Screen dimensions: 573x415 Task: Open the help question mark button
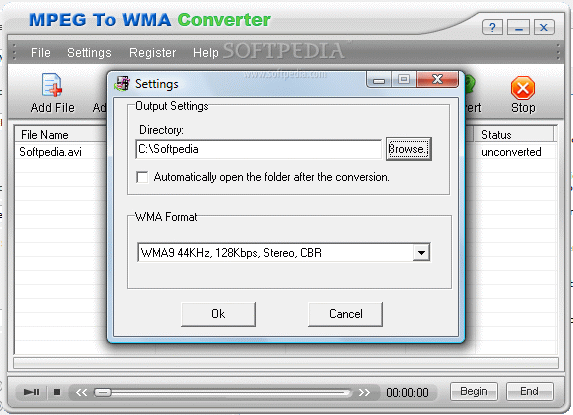pos(492,27)
